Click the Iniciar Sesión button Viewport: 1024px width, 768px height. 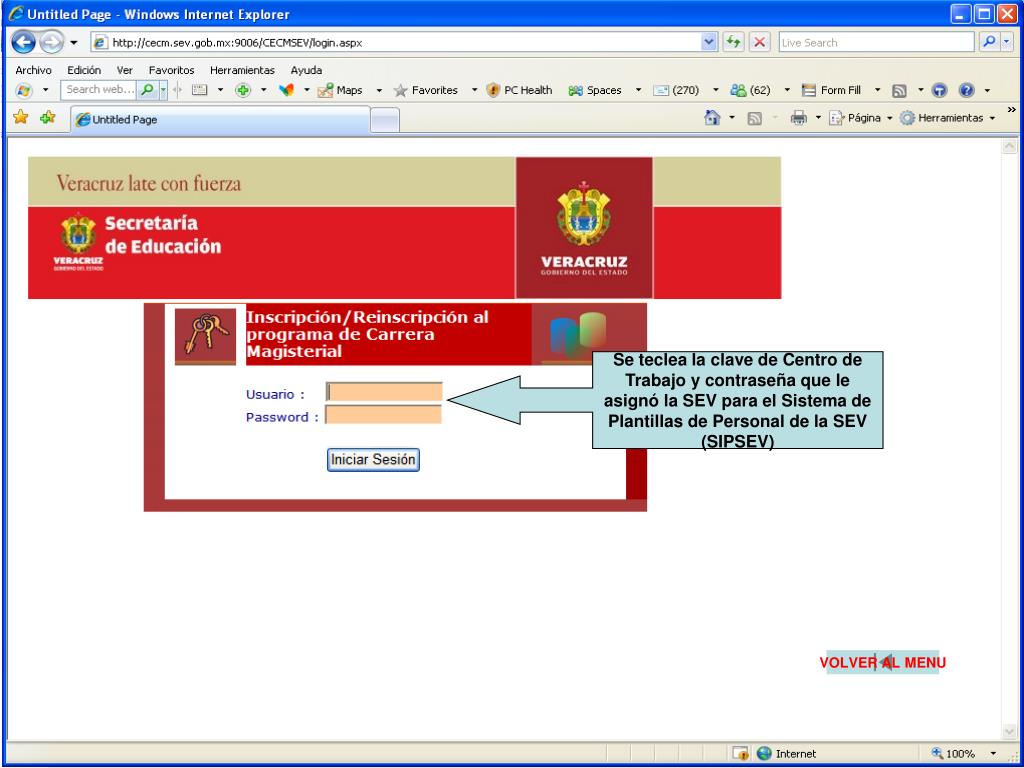tap(373, 460)
